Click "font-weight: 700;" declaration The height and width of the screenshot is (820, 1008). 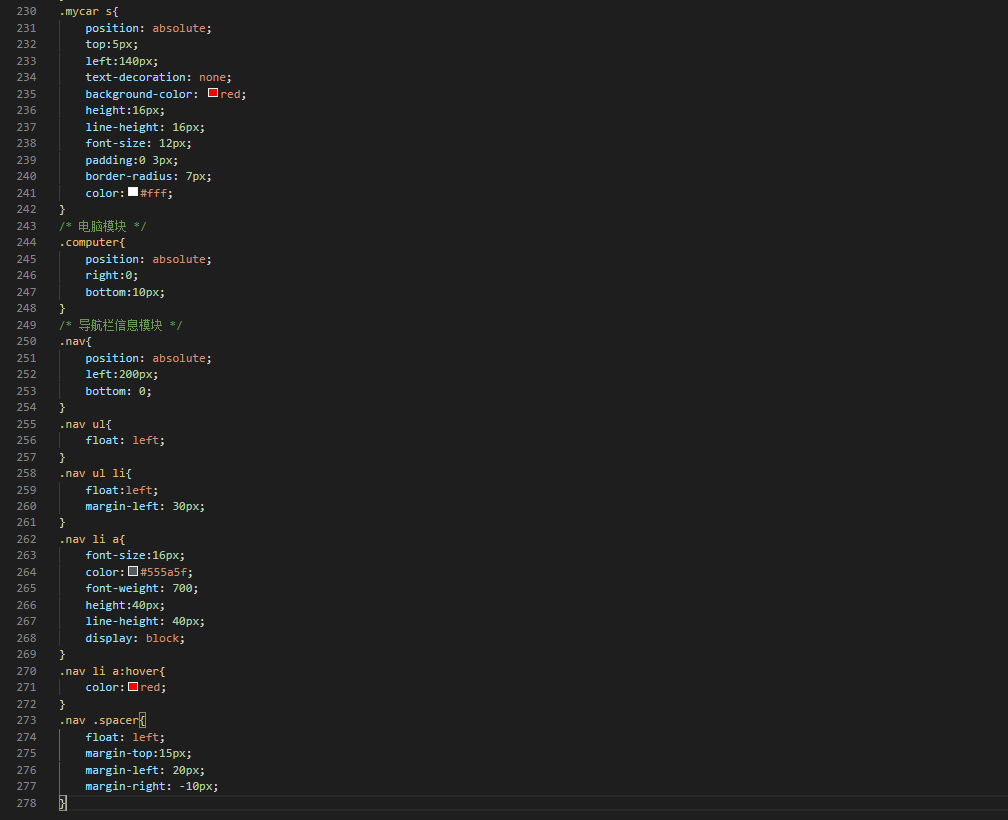[142, 588]
